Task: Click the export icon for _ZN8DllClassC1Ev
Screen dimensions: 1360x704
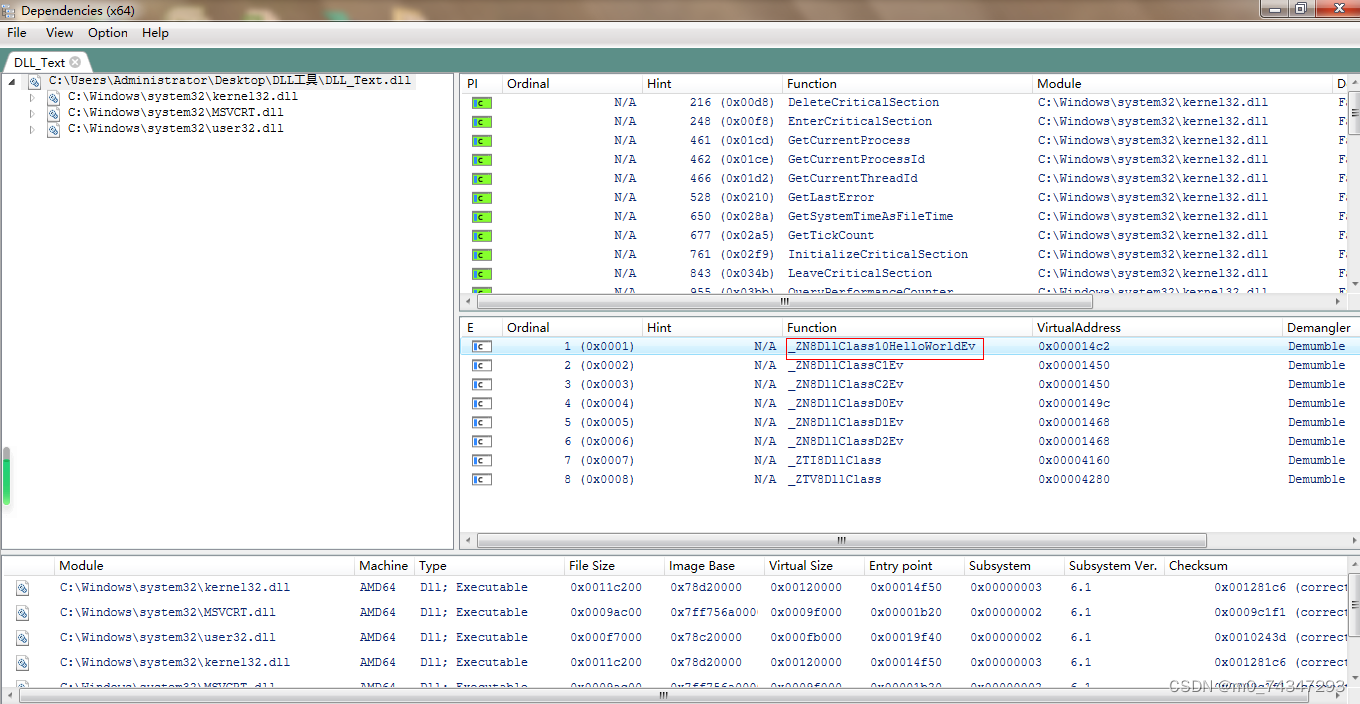Action: [x=482, y=366]
